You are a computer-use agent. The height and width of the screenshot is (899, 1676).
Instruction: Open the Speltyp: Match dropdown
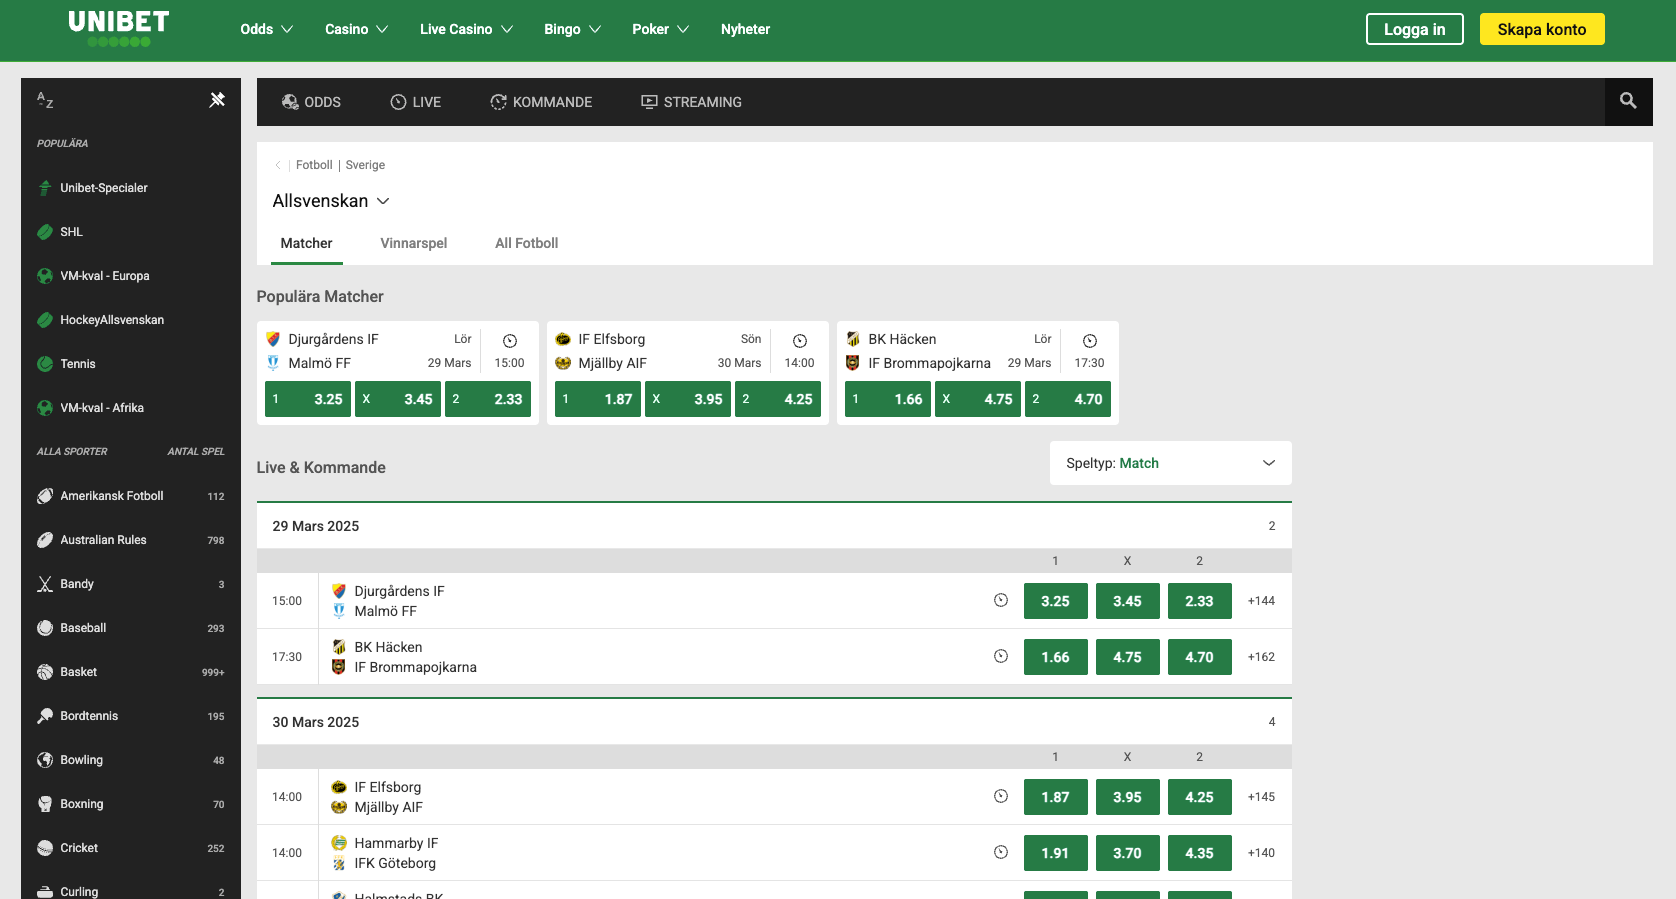click(x=1170, y=463)
